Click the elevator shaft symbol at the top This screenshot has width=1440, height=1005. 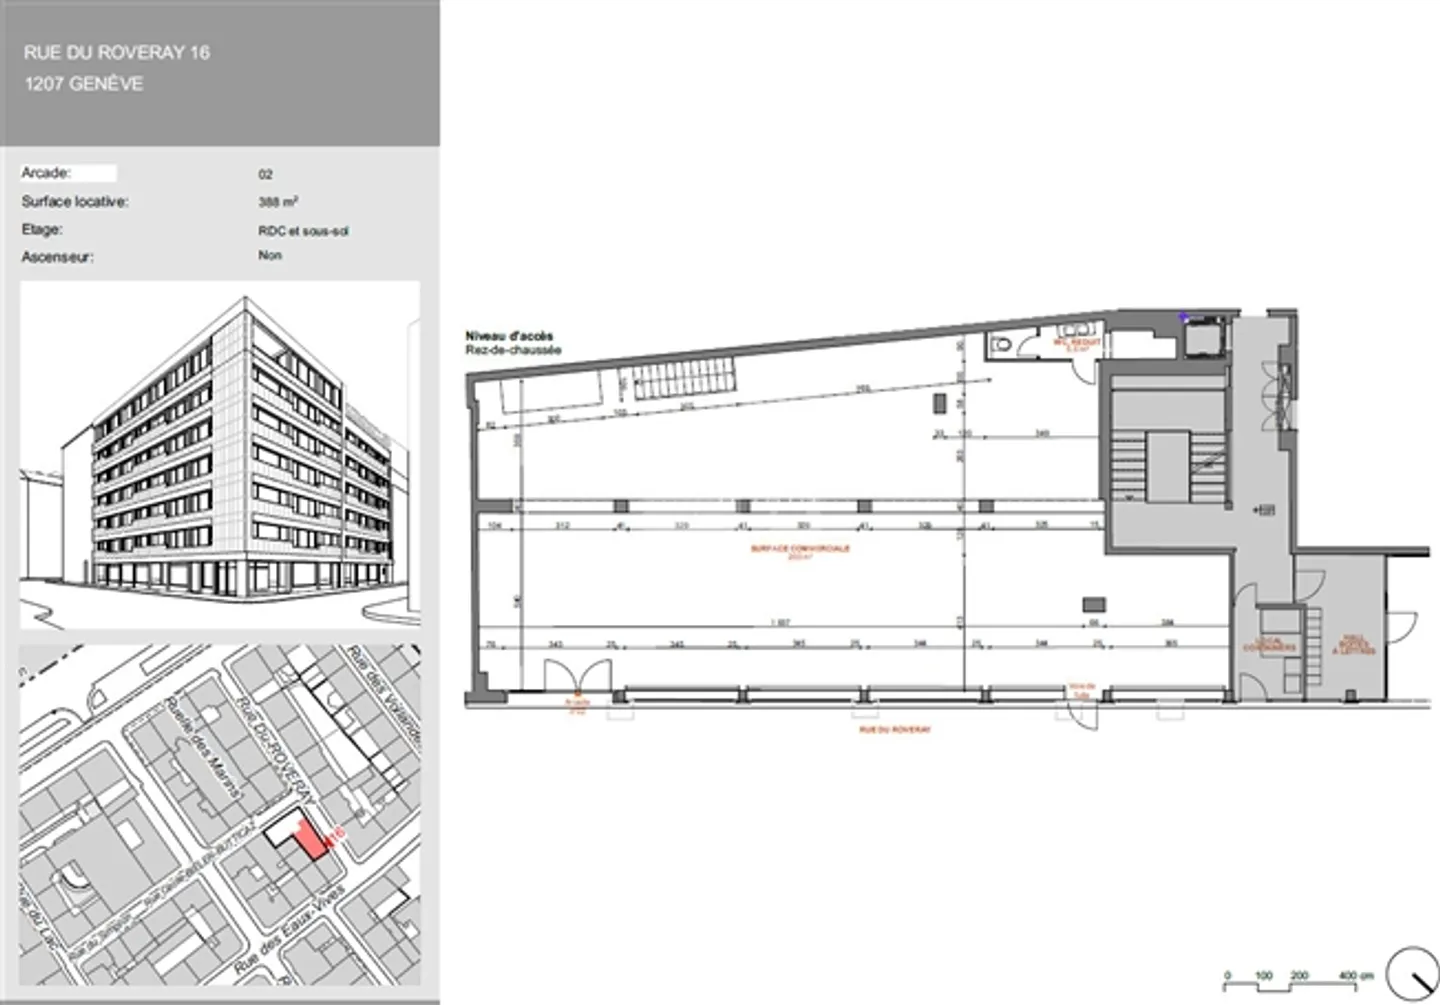[x=1204, y=337]
